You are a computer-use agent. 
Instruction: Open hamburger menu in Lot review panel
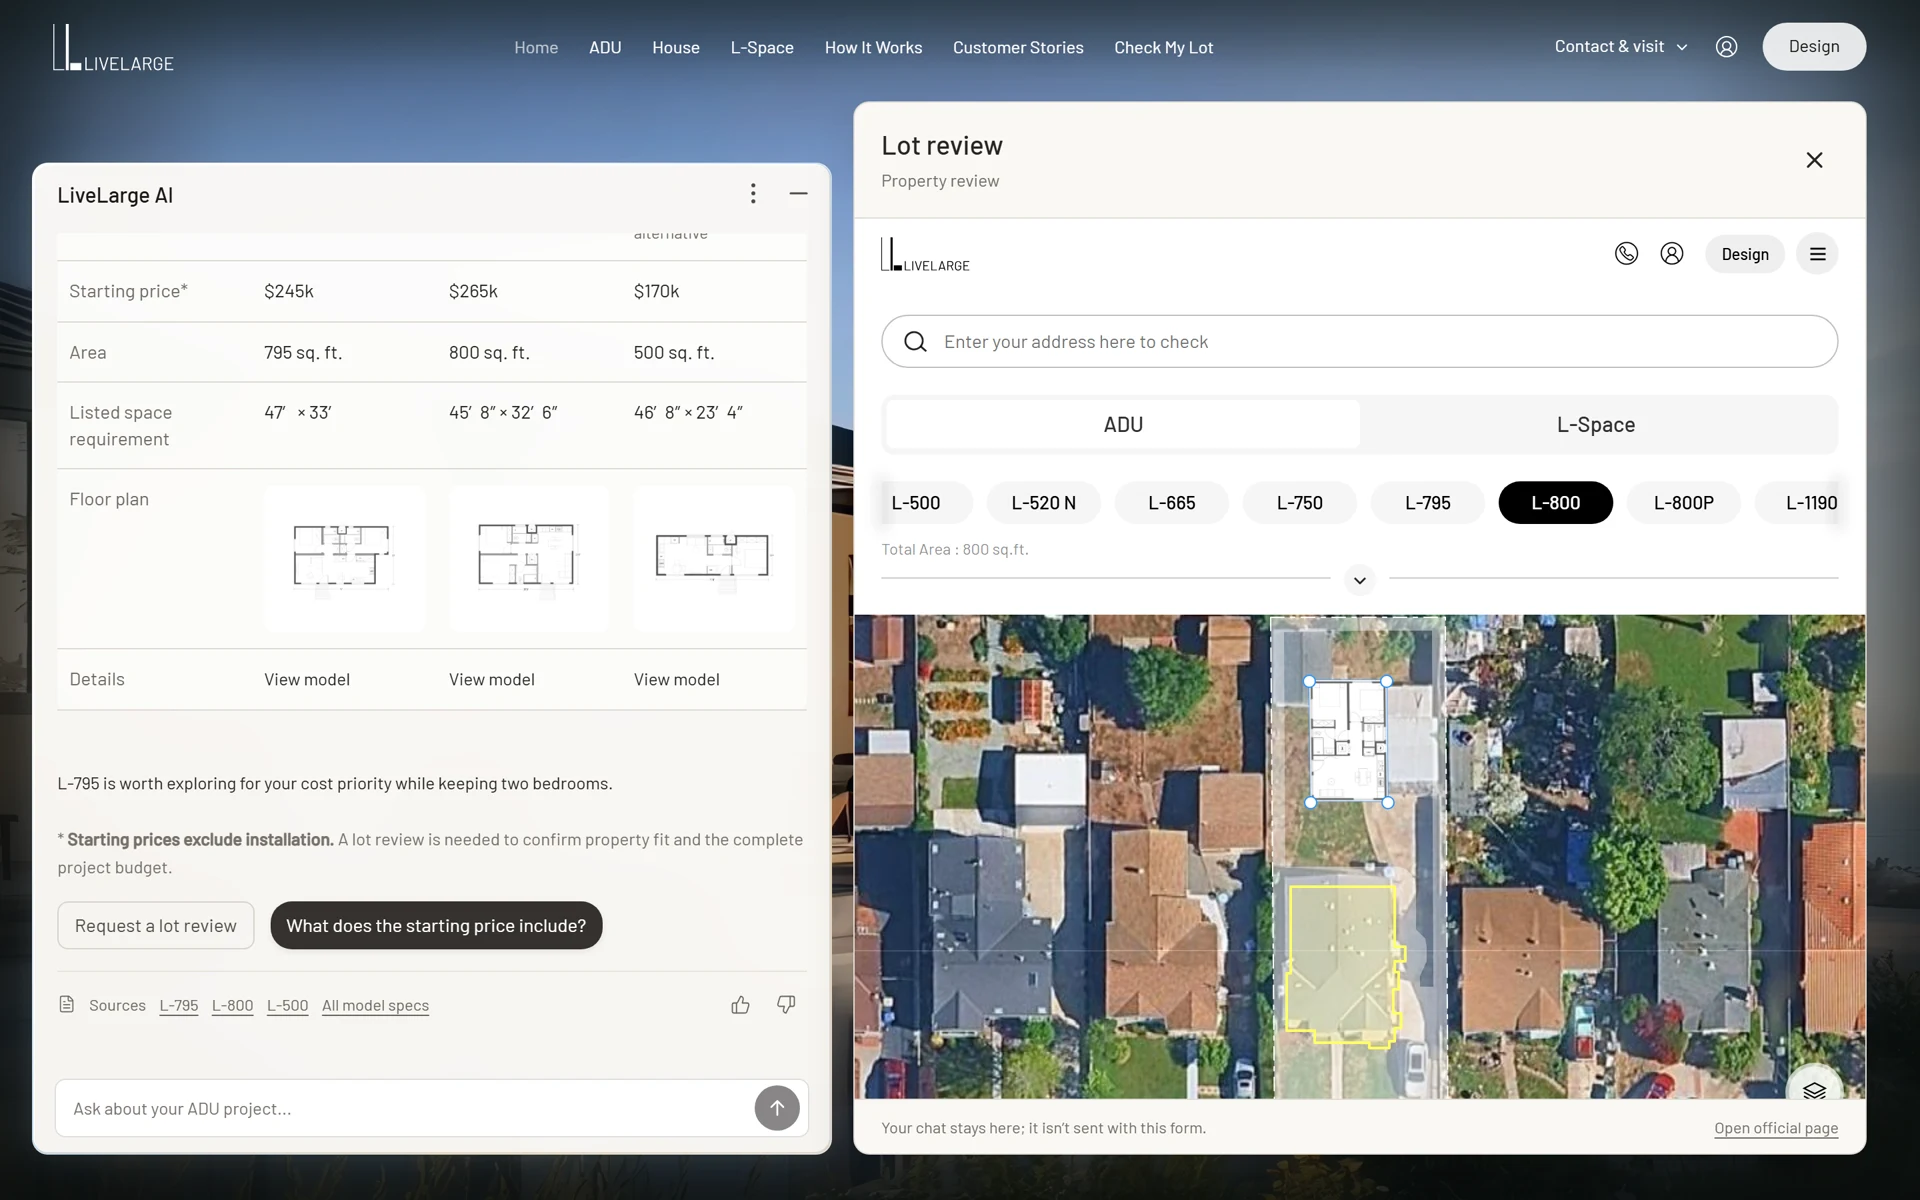[1817, 254]
